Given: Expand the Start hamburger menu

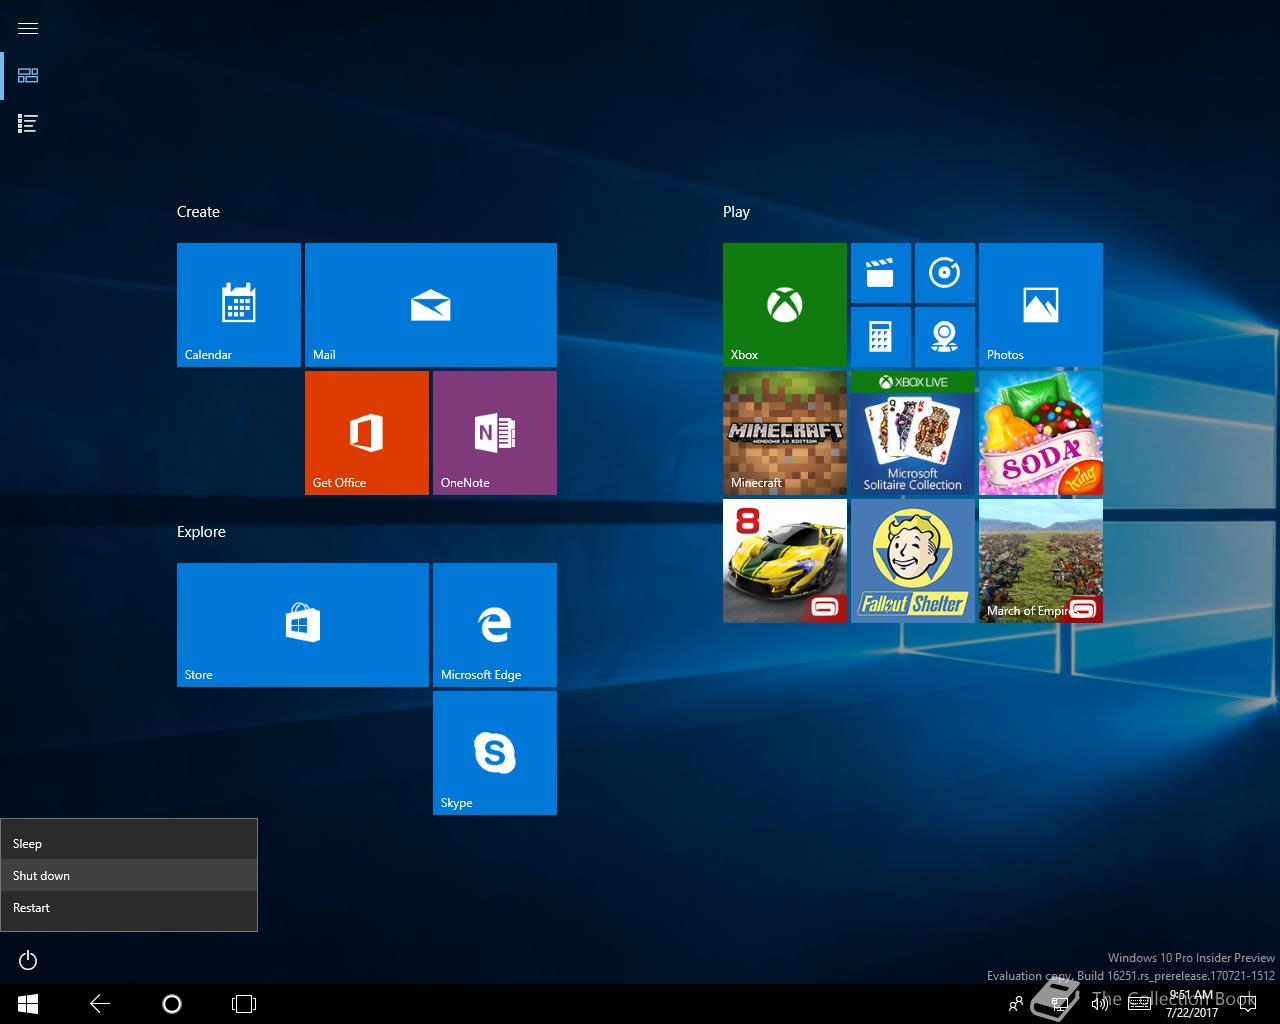Looking at the screenshot, I should (28, 28).
